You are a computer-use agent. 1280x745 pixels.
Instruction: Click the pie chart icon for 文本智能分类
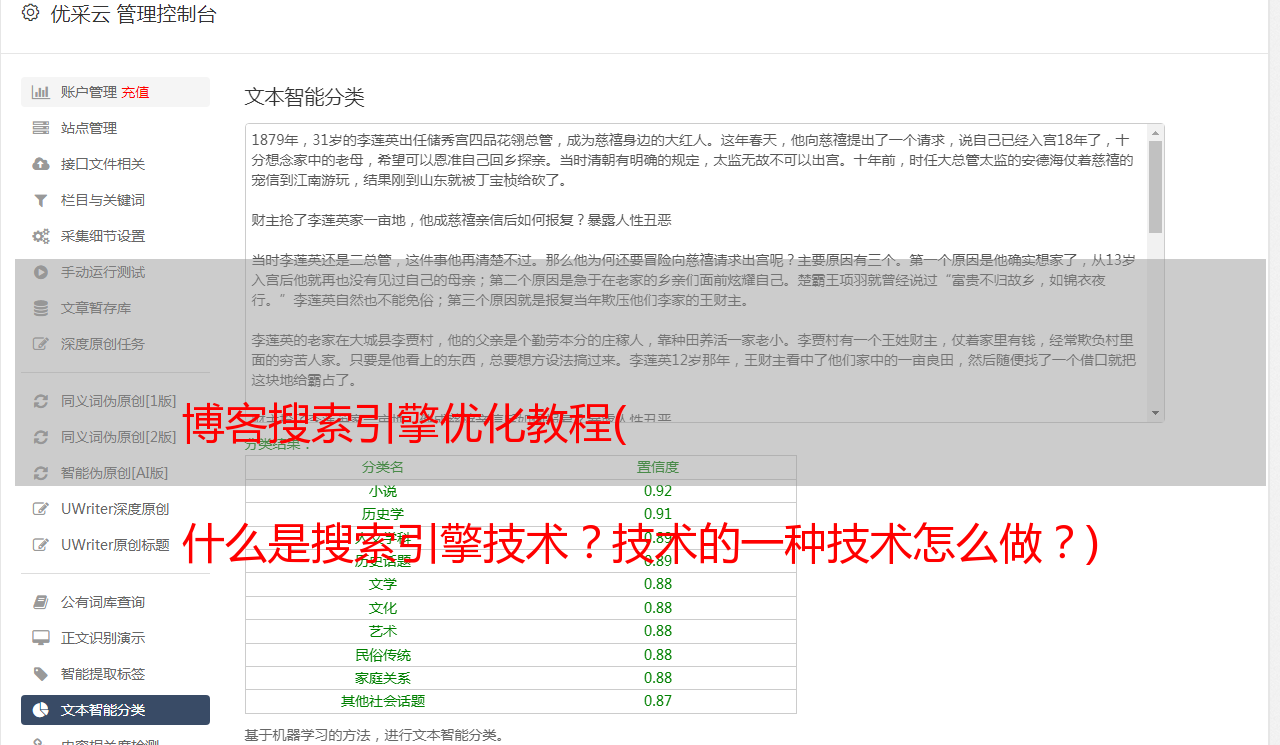[41, 710]
